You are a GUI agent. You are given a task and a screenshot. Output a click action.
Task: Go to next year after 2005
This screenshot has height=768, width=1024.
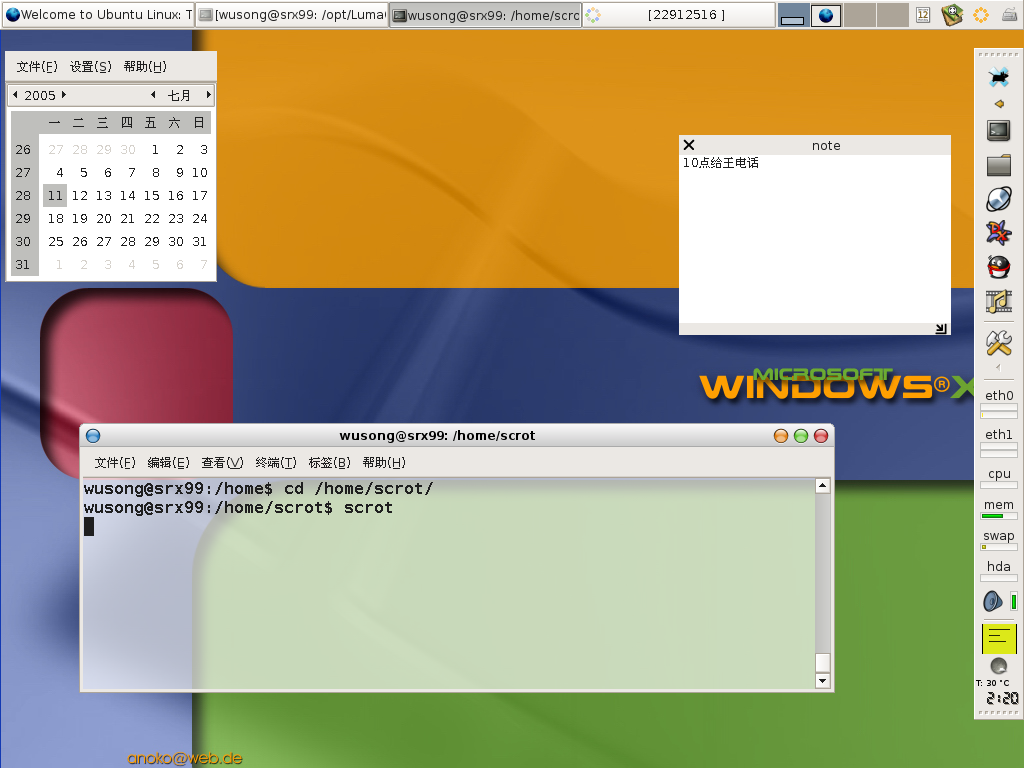[64, 95]
